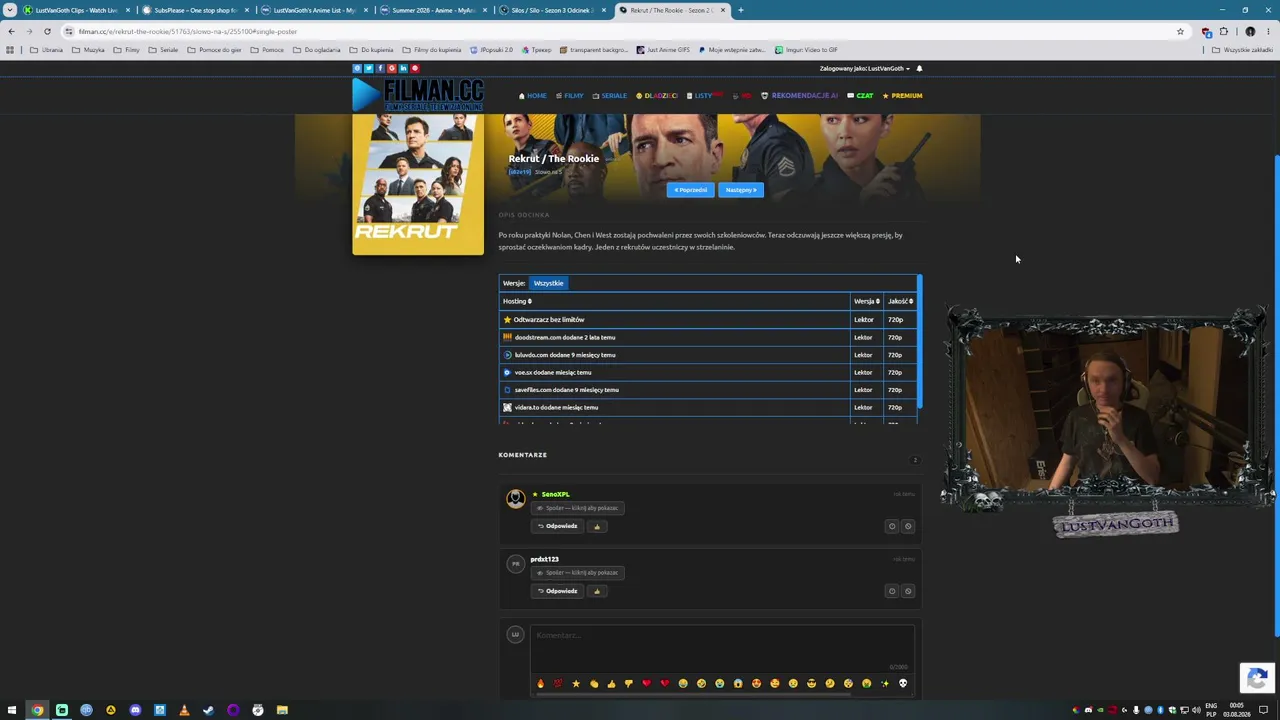1280x720 pixels.
Task: Insert the fire emoji into comment
Action: [x=540, y=683]
